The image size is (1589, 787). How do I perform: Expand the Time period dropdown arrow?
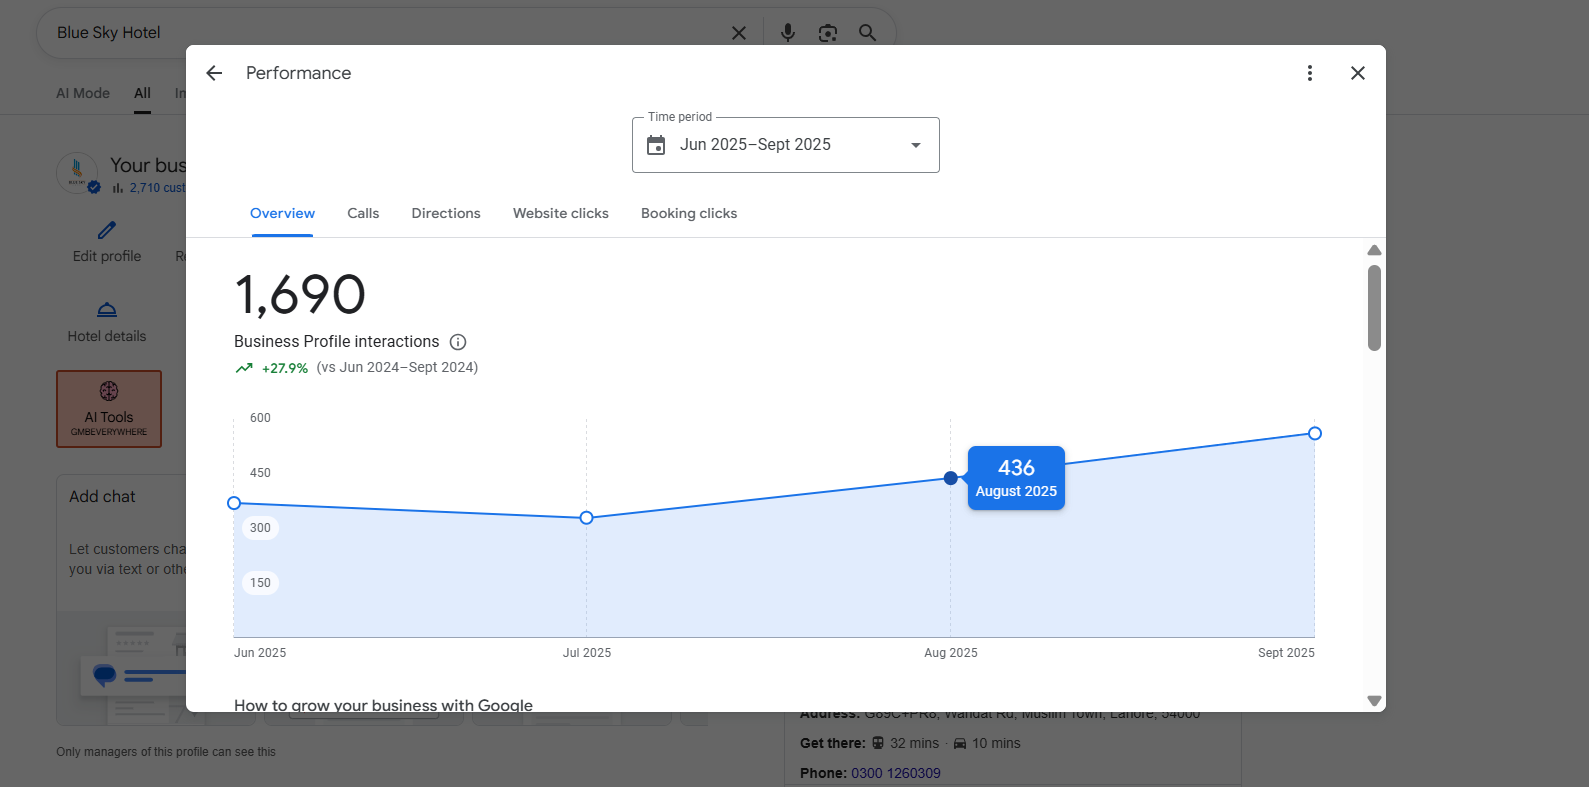(x=915, y=145)
